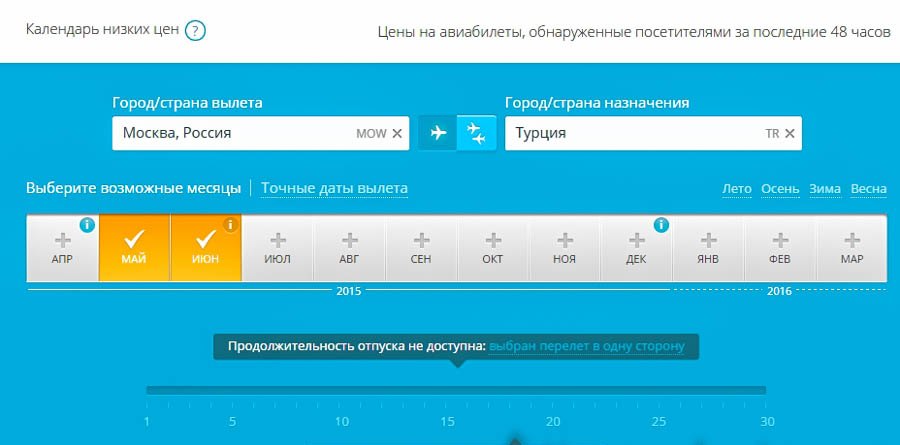Click 'выбран перелет в одну сторону' link
This screenshot has height=445, width=900.
pos(587,346)
